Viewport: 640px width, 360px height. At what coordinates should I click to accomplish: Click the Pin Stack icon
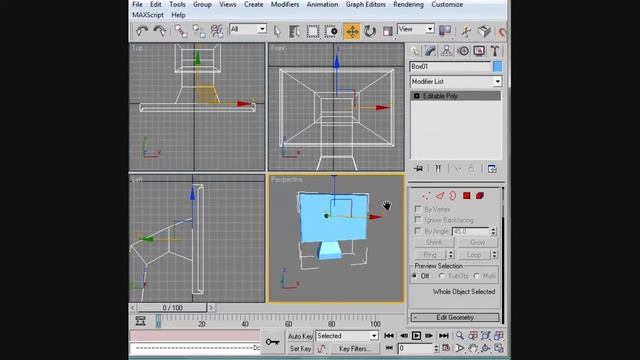pyautogui.click(x=418, y=169)
